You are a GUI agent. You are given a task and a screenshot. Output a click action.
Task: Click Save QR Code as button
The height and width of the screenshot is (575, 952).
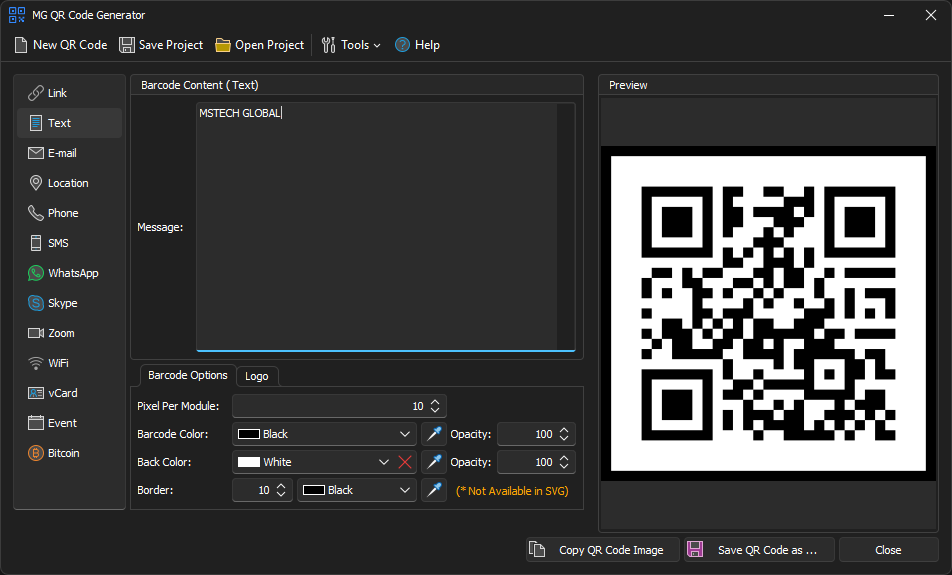(x=760, y=550)
